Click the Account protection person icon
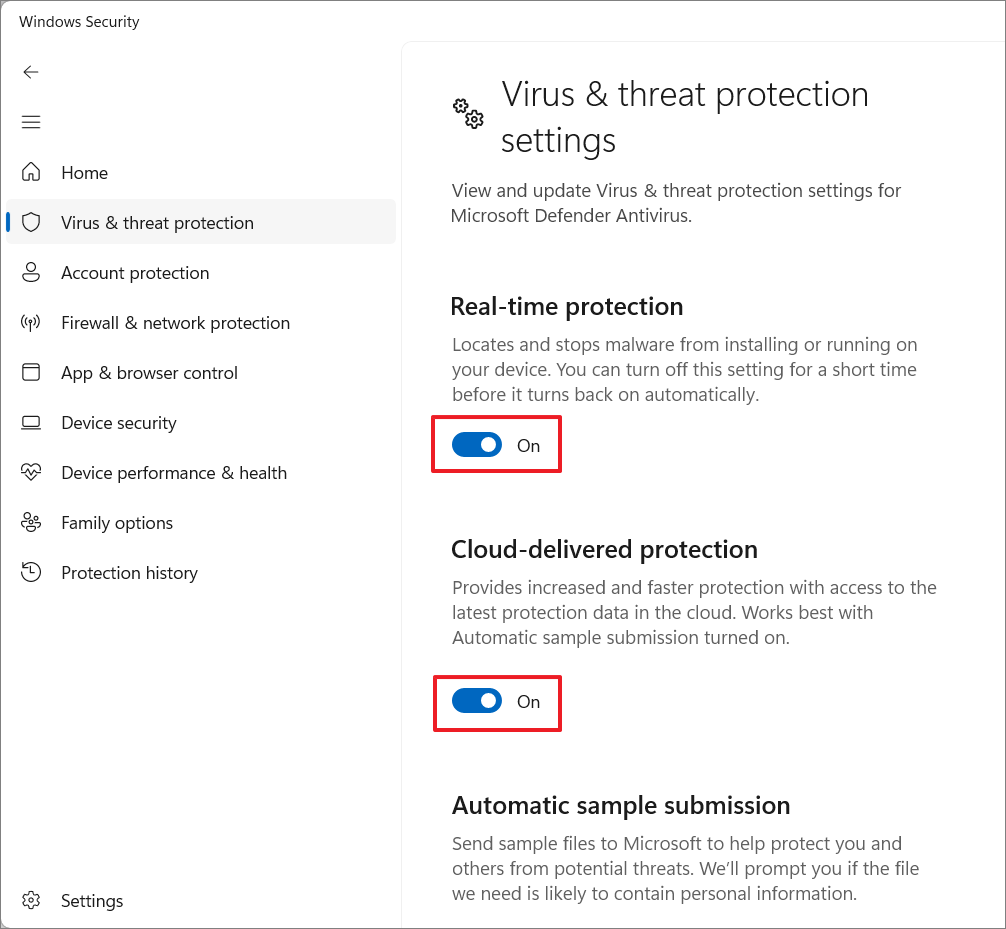1006x929 pixels. [31, 272]
